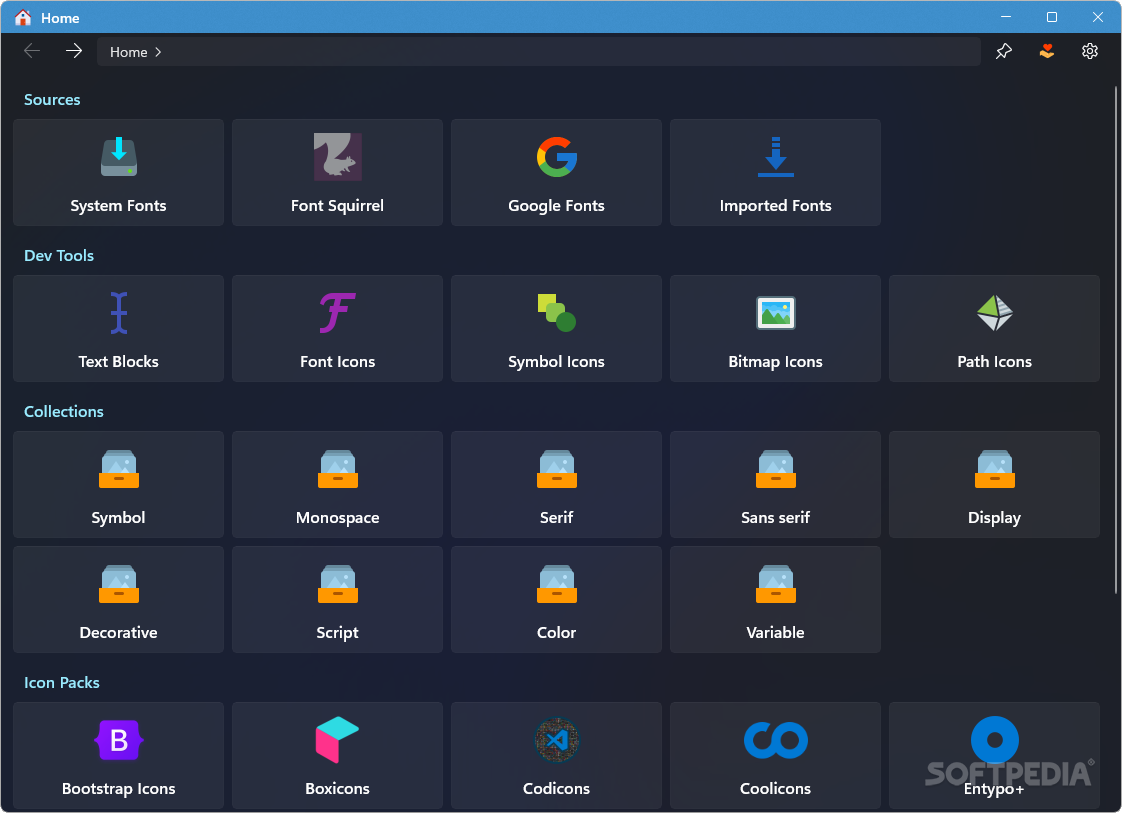This screenshot has width=1122, height=813.
Task: Maximize the Home window
Action: pyautogui.click(x=1051, y=16)
